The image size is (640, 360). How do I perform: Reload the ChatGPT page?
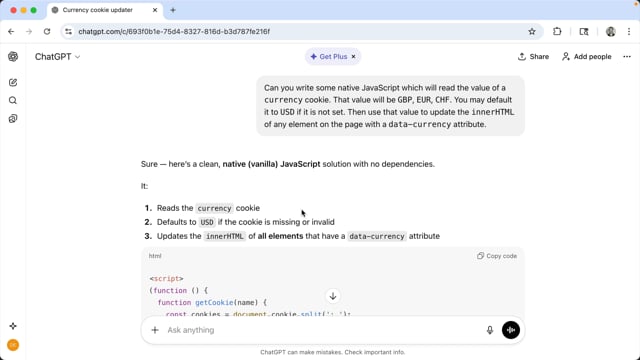47,31
